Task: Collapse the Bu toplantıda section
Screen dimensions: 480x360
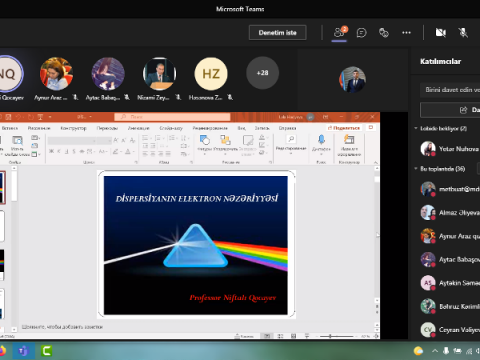Action: (x=416, y=169)
